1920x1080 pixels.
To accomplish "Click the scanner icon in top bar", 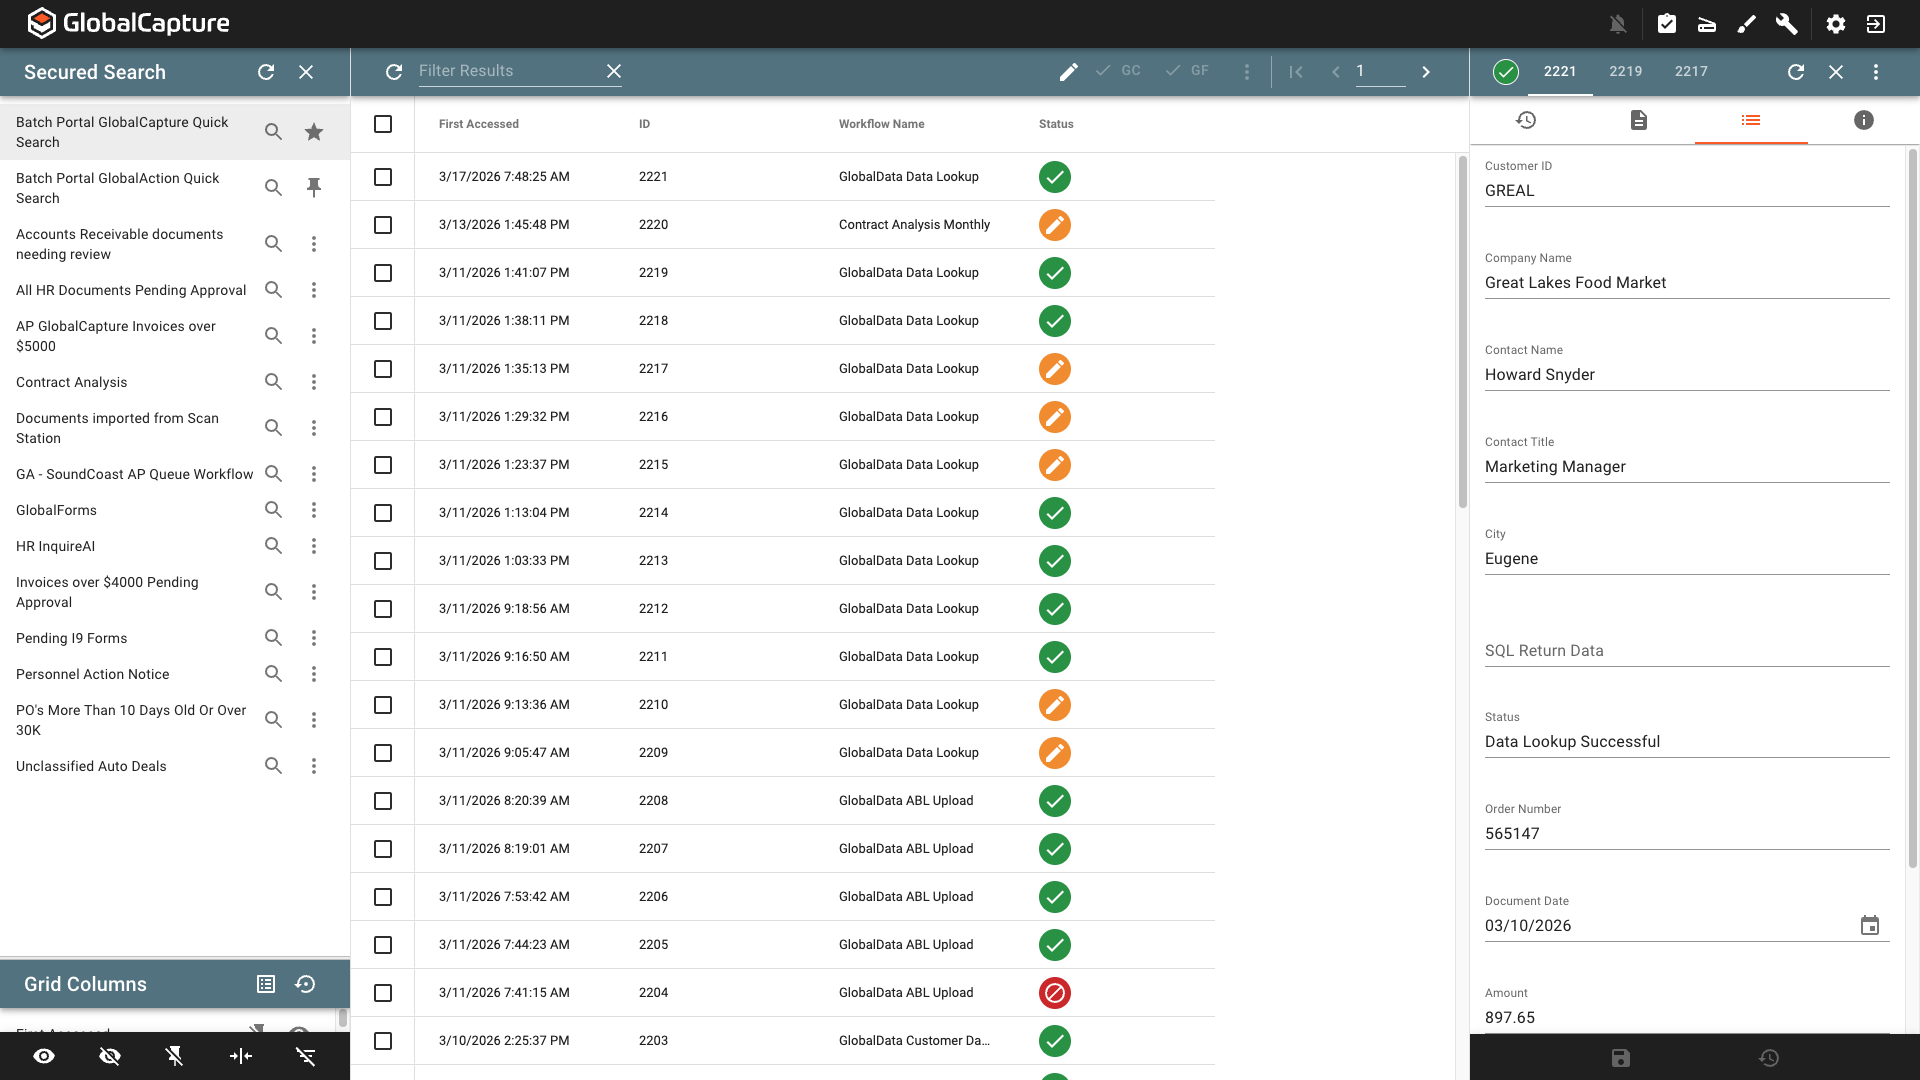I will point(1707,24).
